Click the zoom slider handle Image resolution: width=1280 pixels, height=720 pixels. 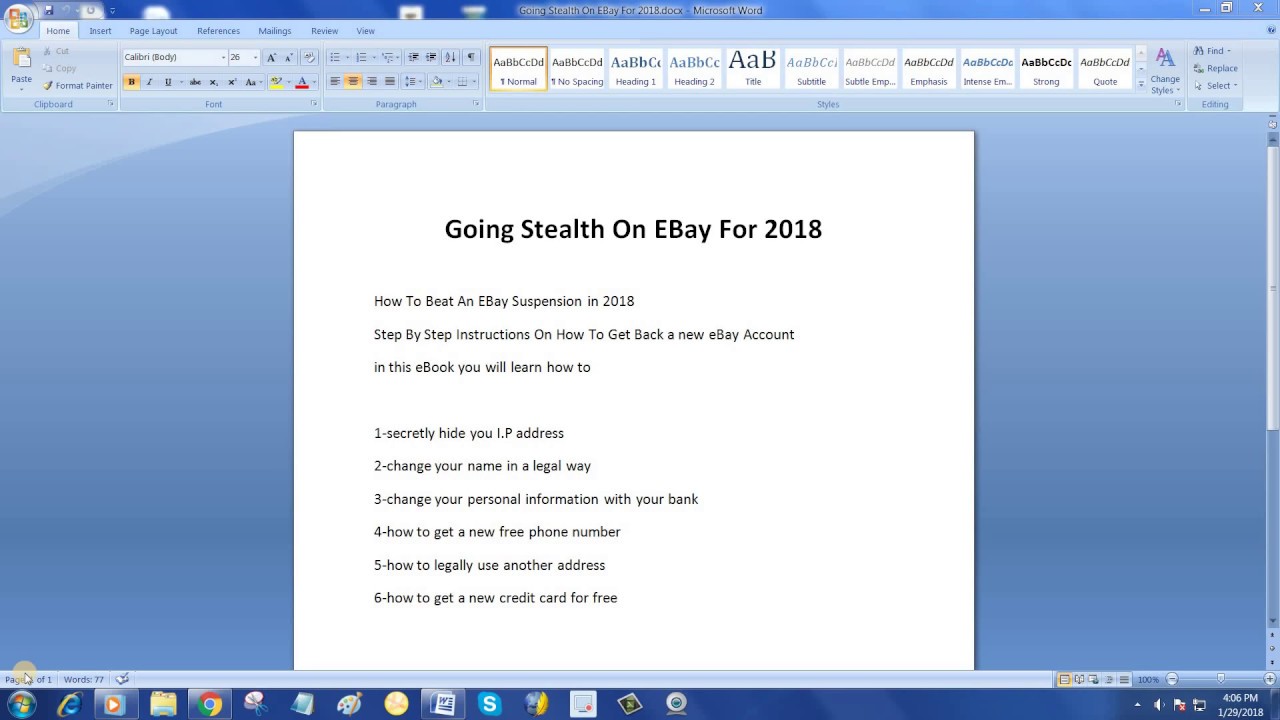[x=1220, y=679]
